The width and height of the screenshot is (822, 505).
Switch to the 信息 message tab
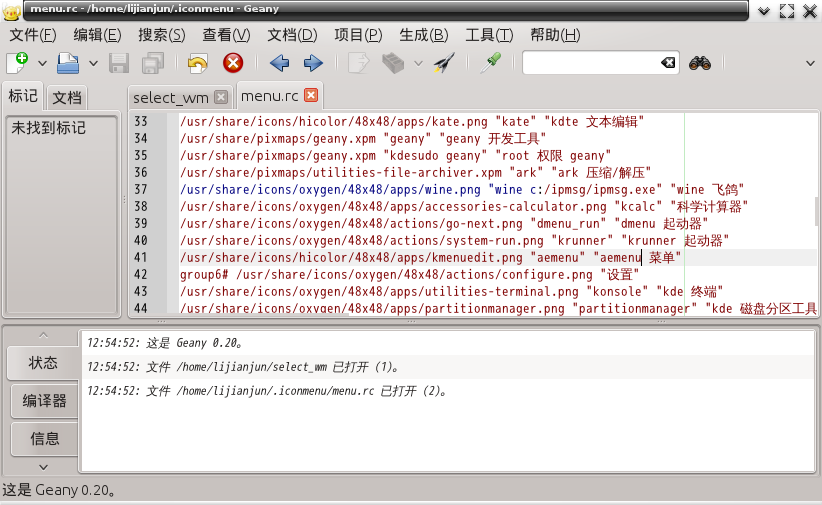[x=44, y=438]
